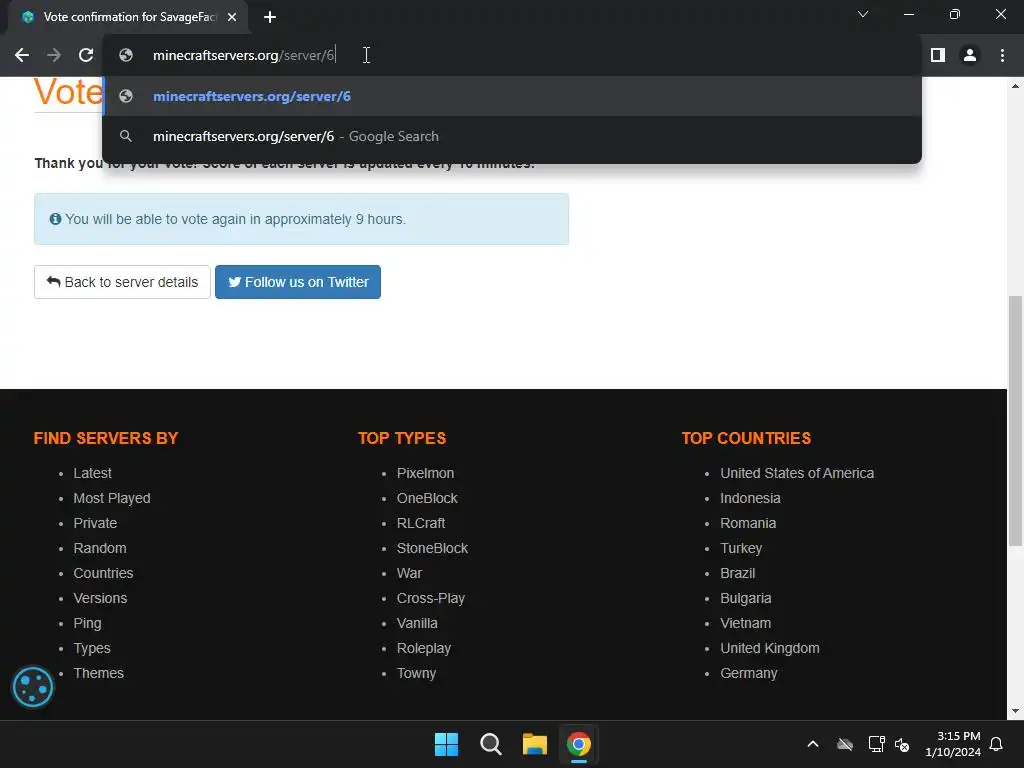Image resolution: width=1024 pixels, height=768 pixels.
Task: Show hidden system tray icons
Action: (813, 744)
